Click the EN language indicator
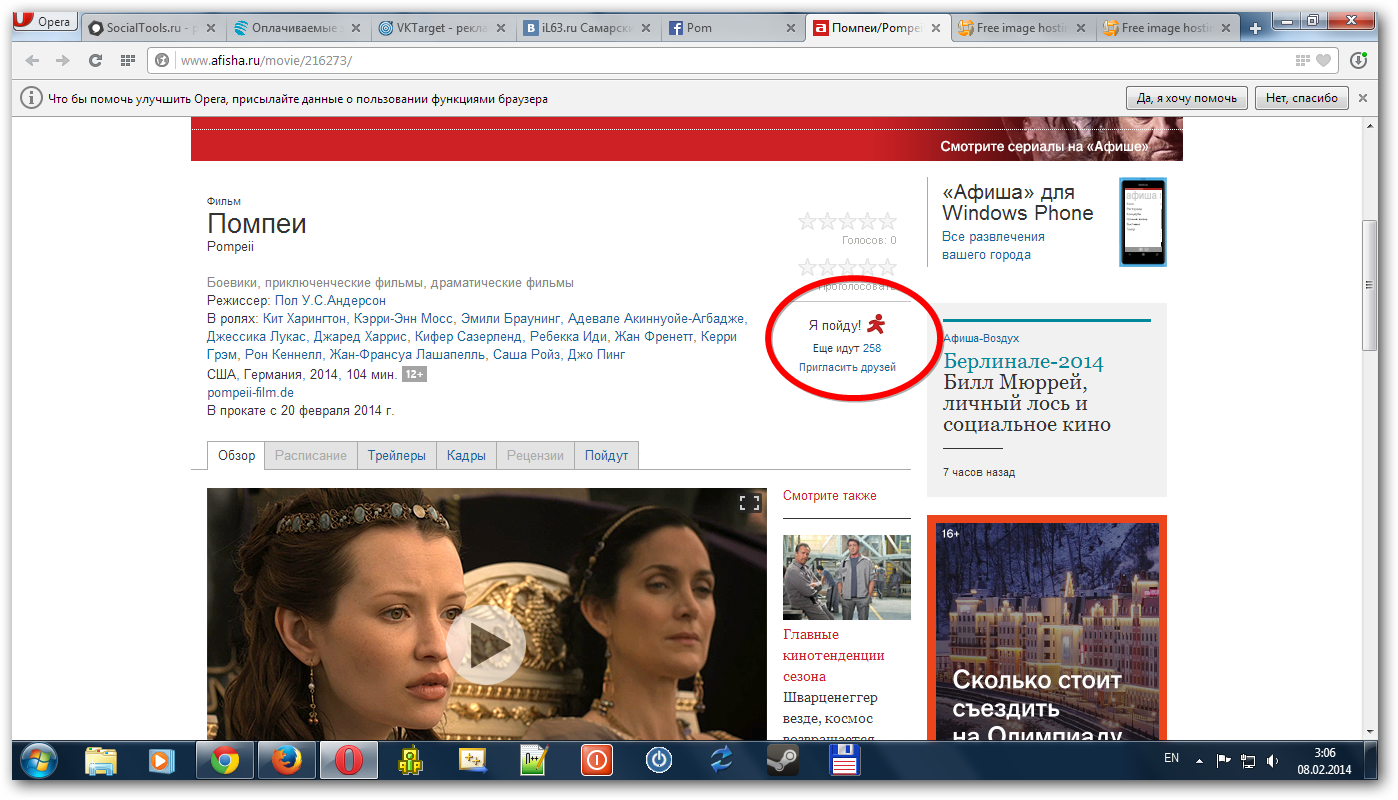This screenshot has height=800, width=1398. pos(1171,759)
